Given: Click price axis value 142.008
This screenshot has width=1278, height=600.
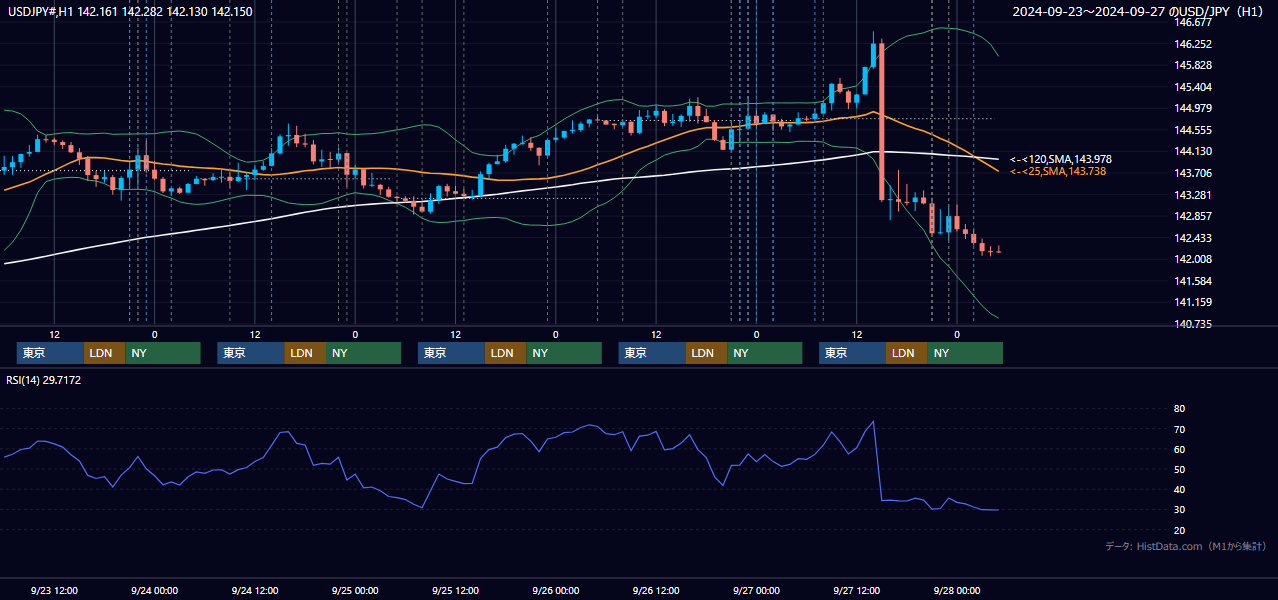Looking at the screenshot, I should tap(1194, 259).
